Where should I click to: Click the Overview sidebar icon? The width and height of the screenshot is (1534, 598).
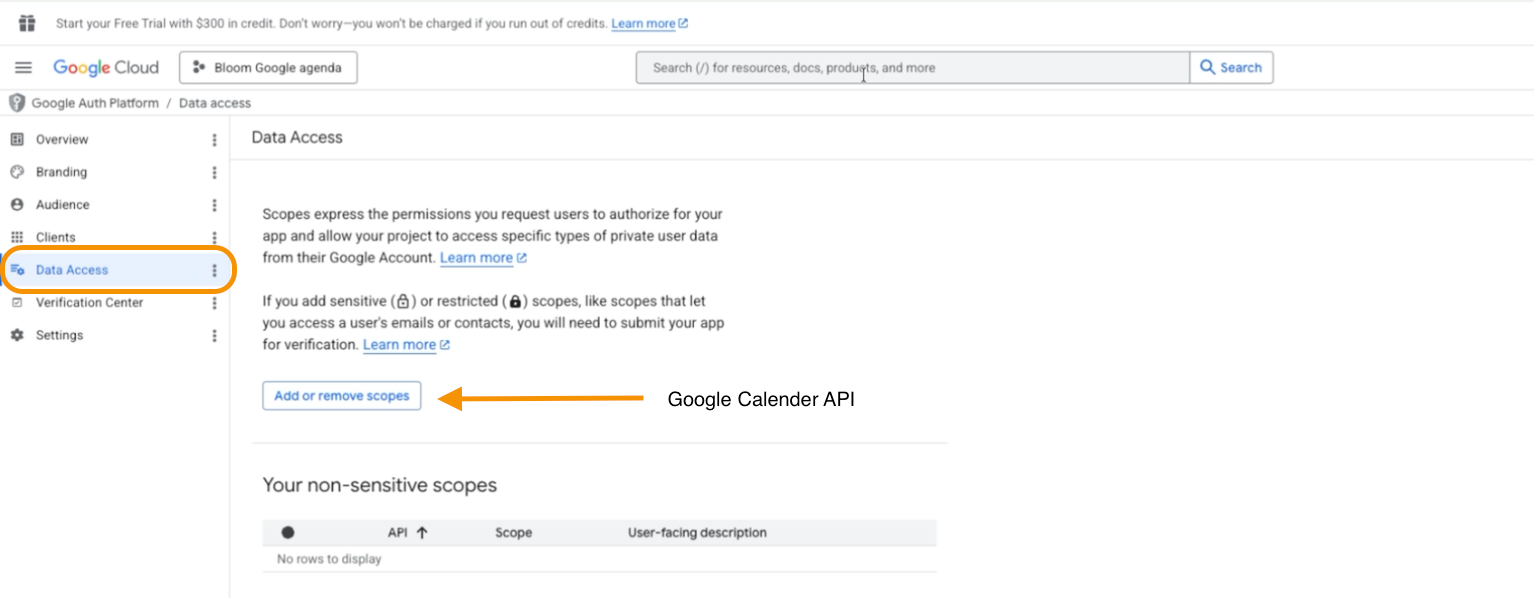[x=17, y=140]
